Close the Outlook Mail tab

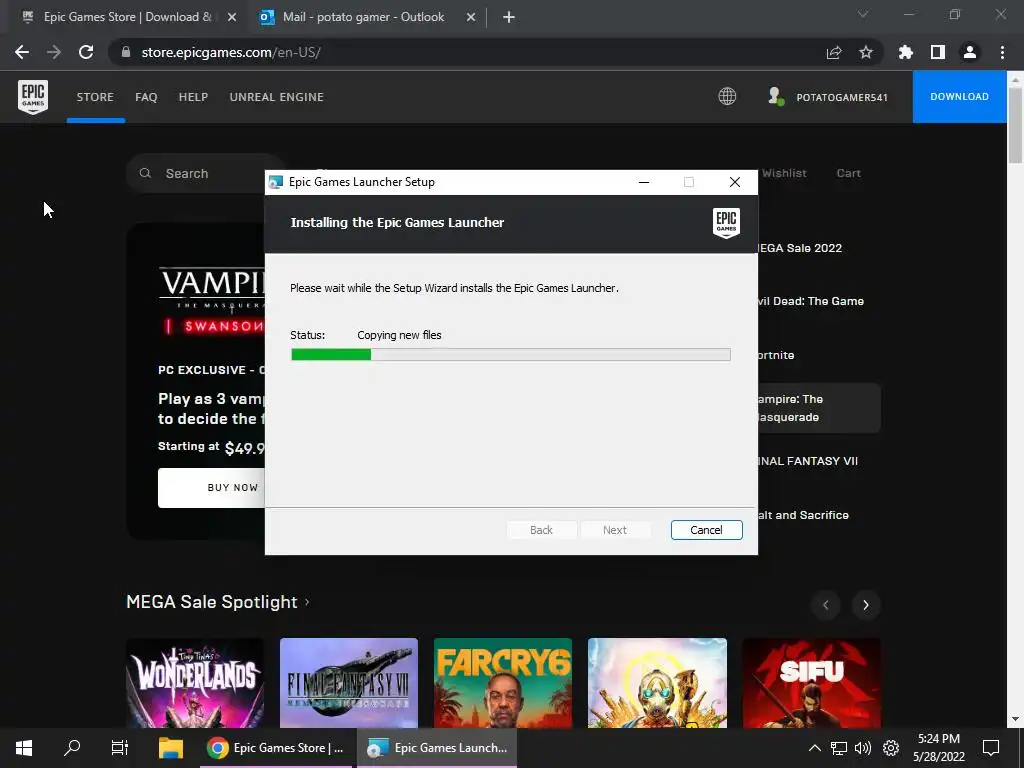(471, 17)
